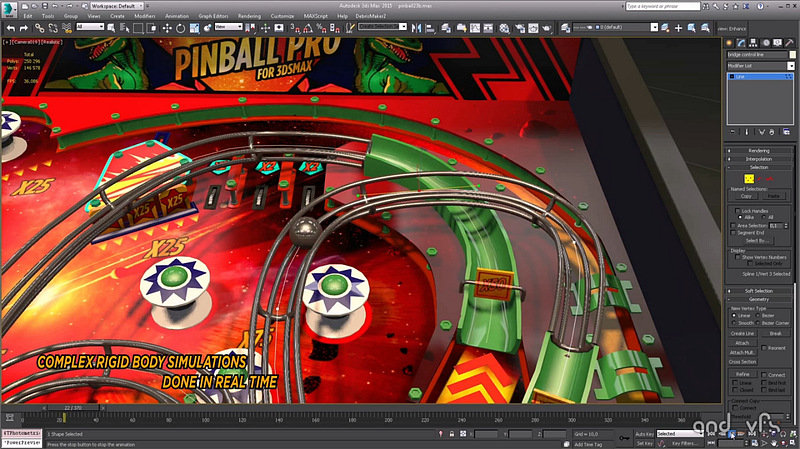The image size is (800, 449).
Task: Click the Redo arrow in the main toolbar
Action: [23, 29]
